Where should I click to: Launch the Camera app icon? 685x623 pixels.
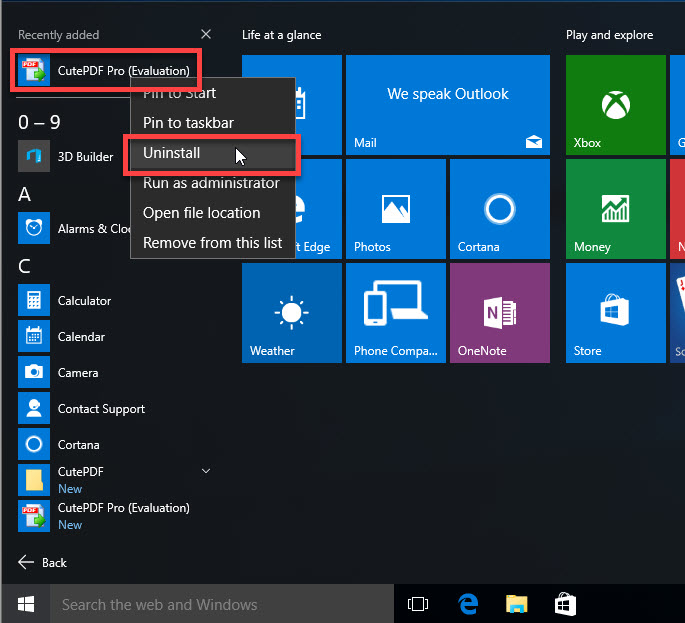[34, 372]
